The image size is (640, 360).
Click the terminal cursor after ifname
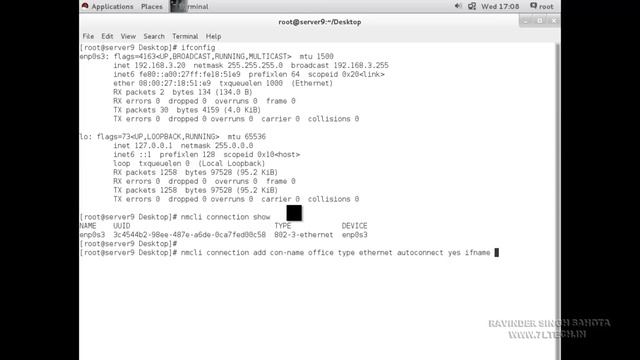click(497, 253)
